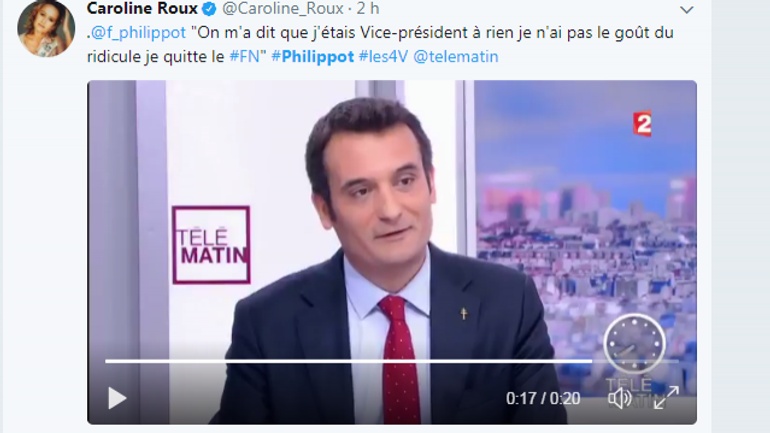Mute the video with the speaker icon
The height and width of the screenshot is (433, 770).
[x=620, y=398]
